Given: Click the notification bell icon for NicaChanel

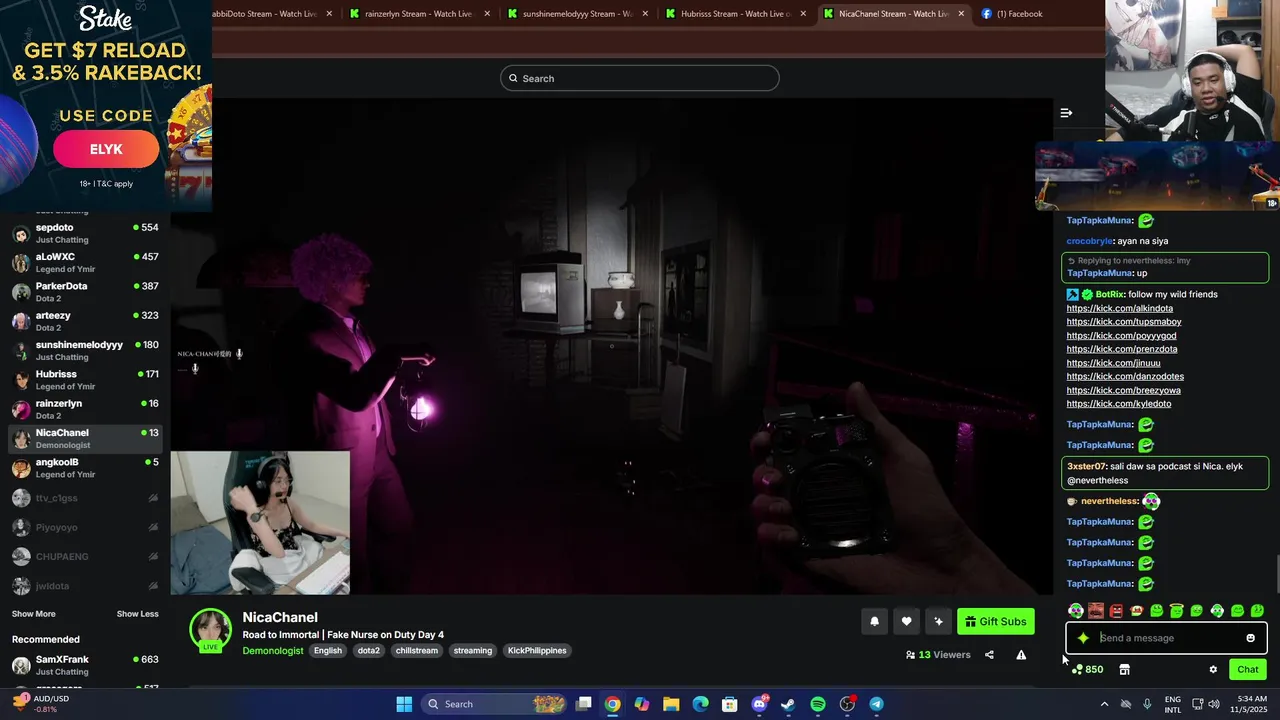Looking at the screenshot, I should (x=874, y=621).
